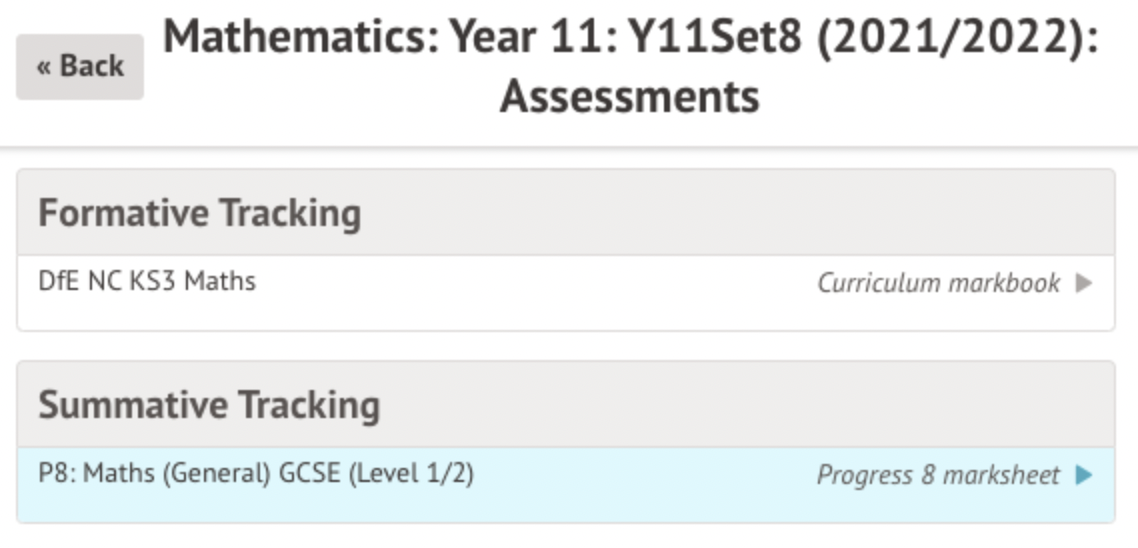Select P8: Maths (General) GCSE label
This screenshot has height=548, width=1138.
(190, 473)
